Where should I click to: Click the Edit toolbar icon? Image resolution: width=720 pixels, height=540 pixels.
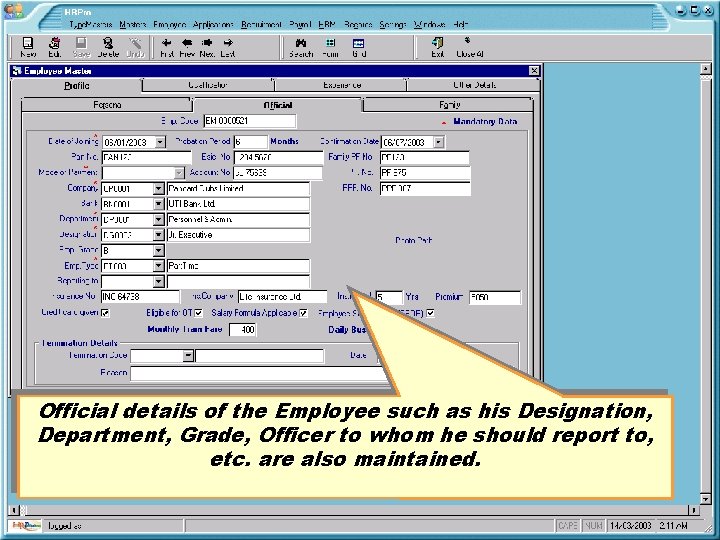54,43
